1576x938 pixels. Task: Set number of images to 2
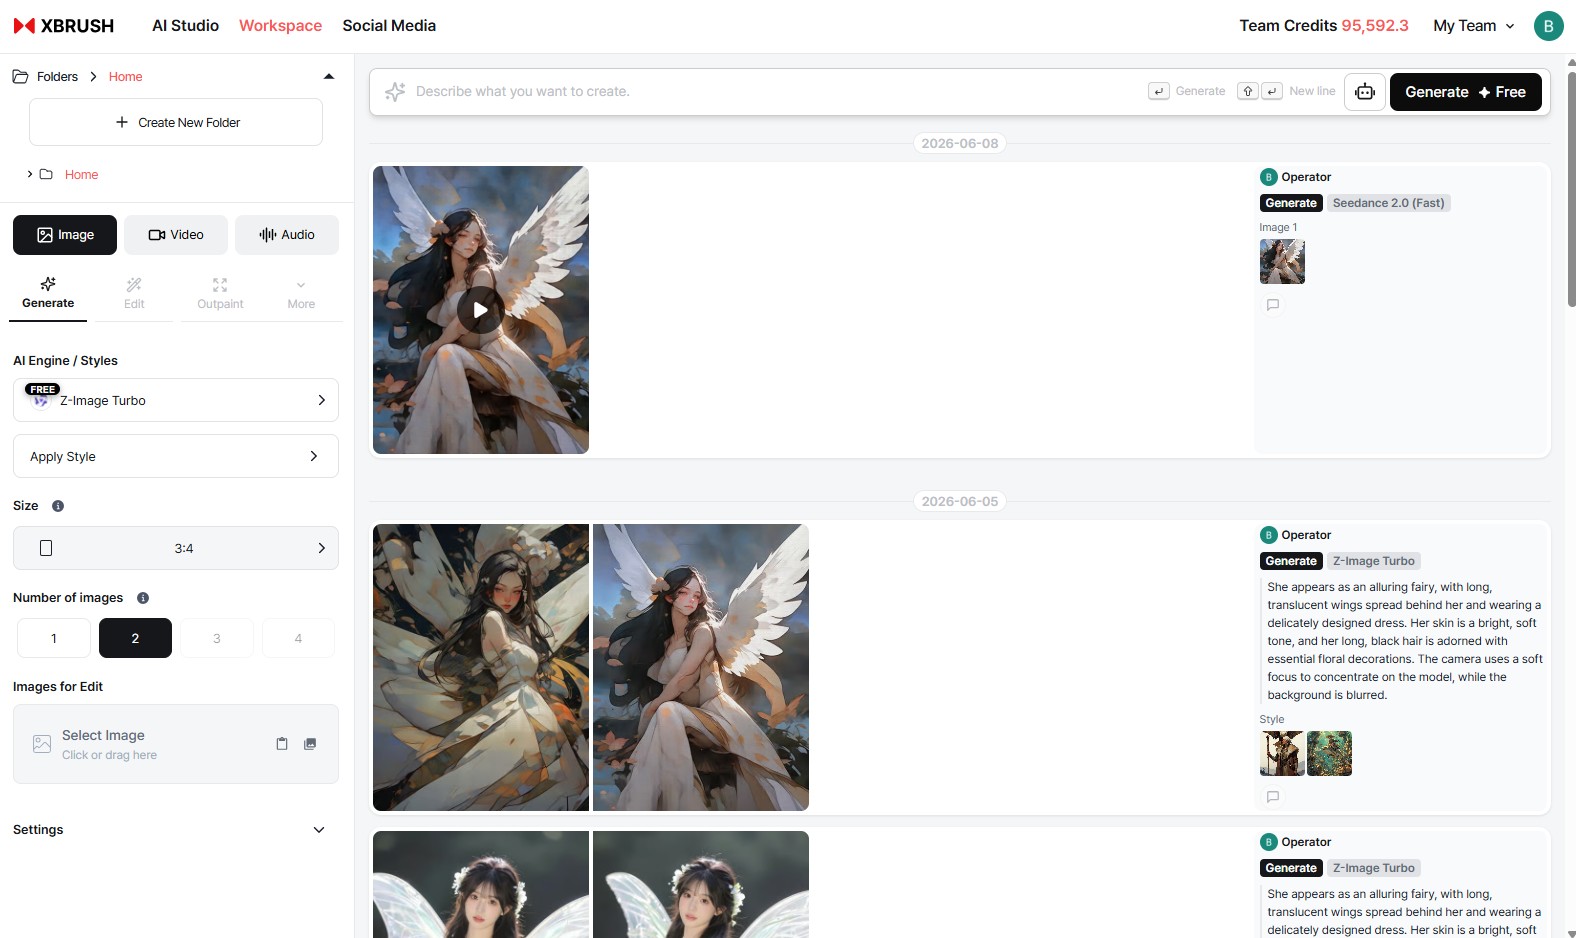click(135, 638)
